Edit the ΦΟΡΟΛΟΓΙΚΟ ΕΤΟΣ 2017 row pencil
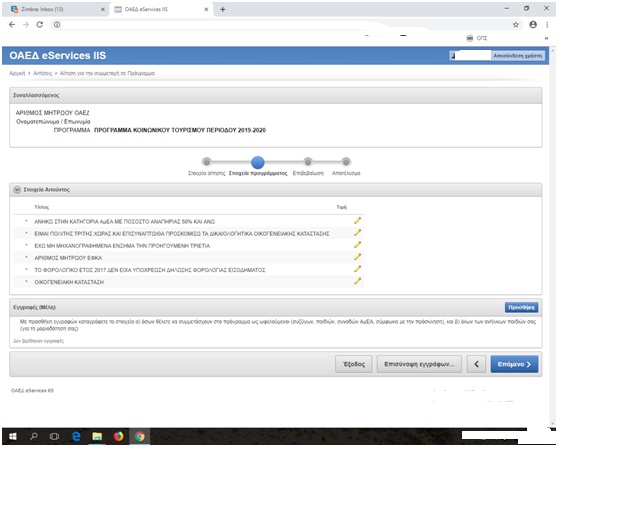Viewport: 640px width, 512px height. (357, 269)
